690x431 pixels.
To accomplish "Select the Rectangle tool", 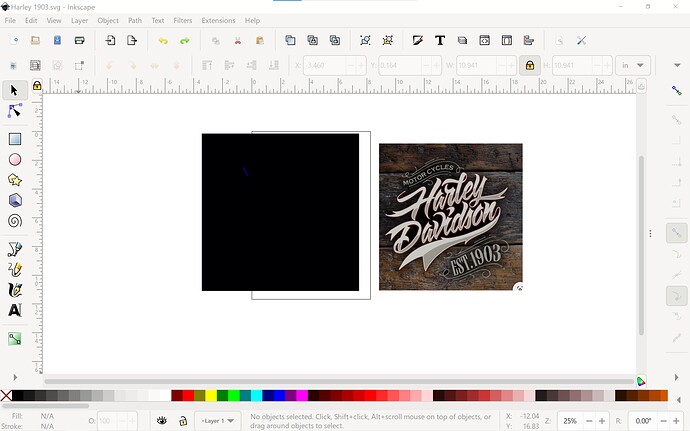I will [x=15, y=139].
